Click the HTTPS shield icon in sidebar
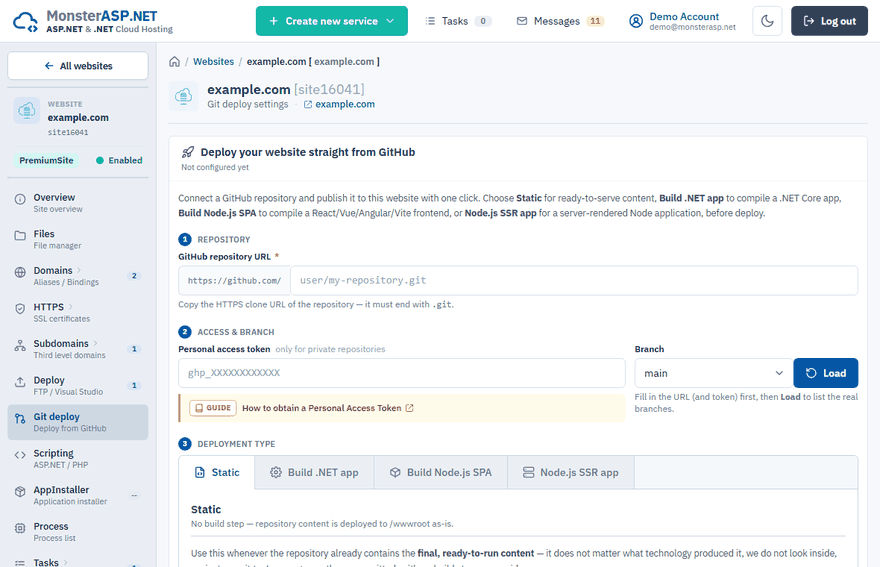 point(20,309)
